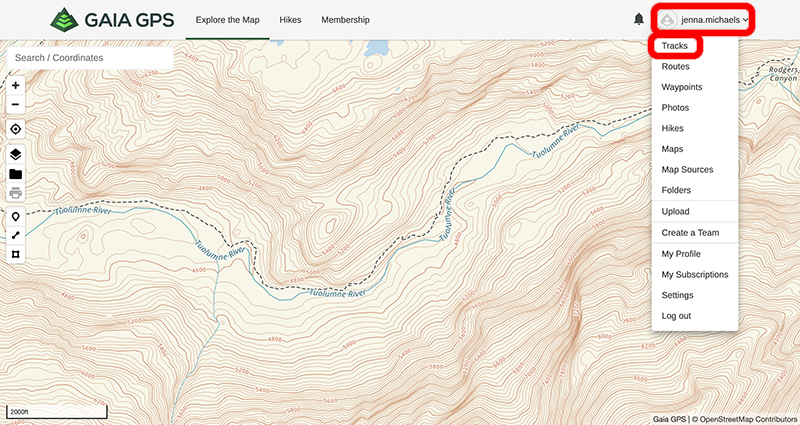Screen dimensions: 800x425
Task: Open My Subscriptions menu entry
Action: [695, 274]
